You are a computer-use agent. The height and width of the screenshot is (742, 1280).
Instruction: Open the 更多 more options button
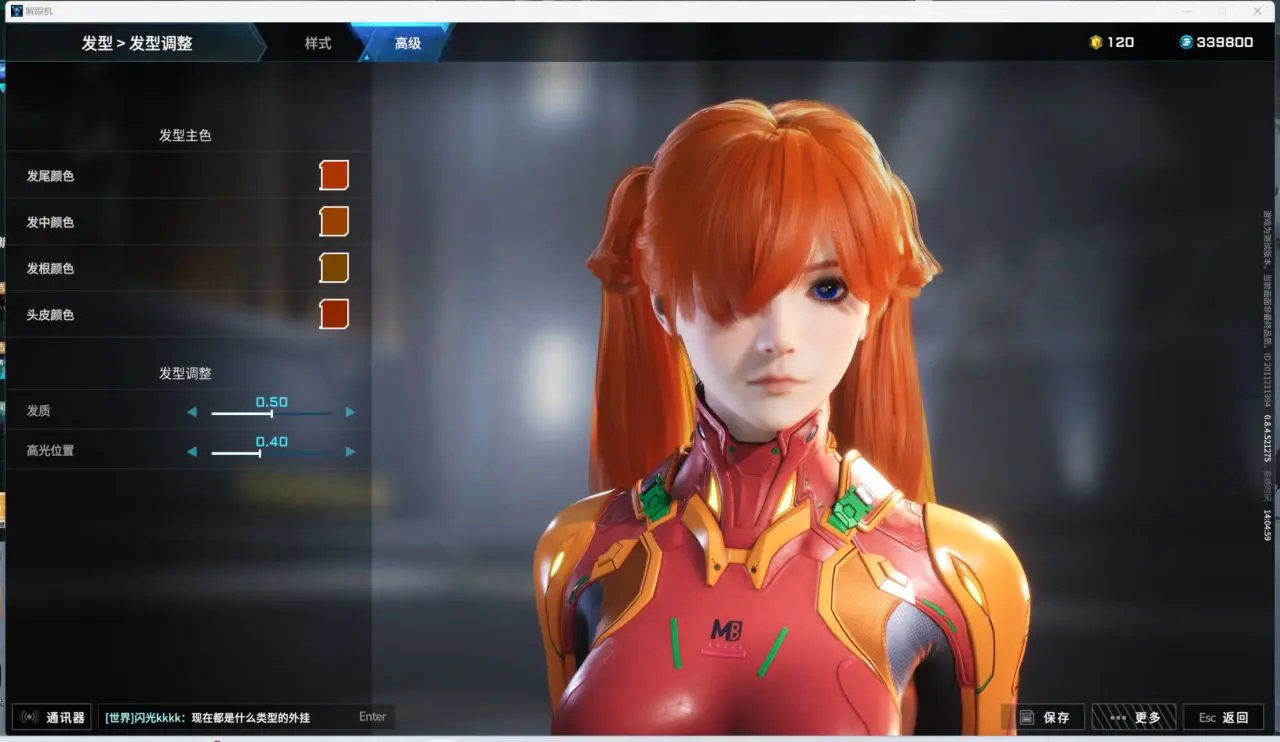1134,717
